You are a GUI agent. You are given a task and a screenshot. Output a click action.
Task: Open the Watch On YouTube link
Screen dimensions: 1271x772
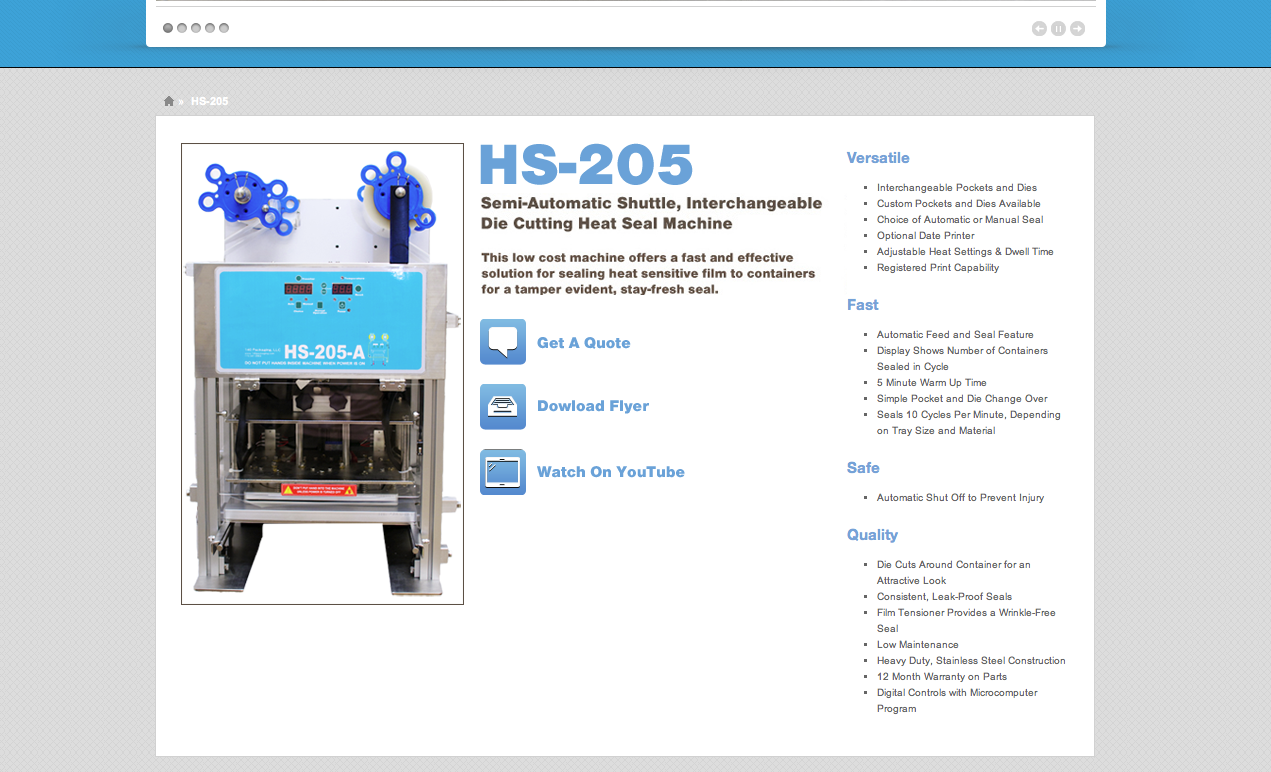click(x=611, y=472)
